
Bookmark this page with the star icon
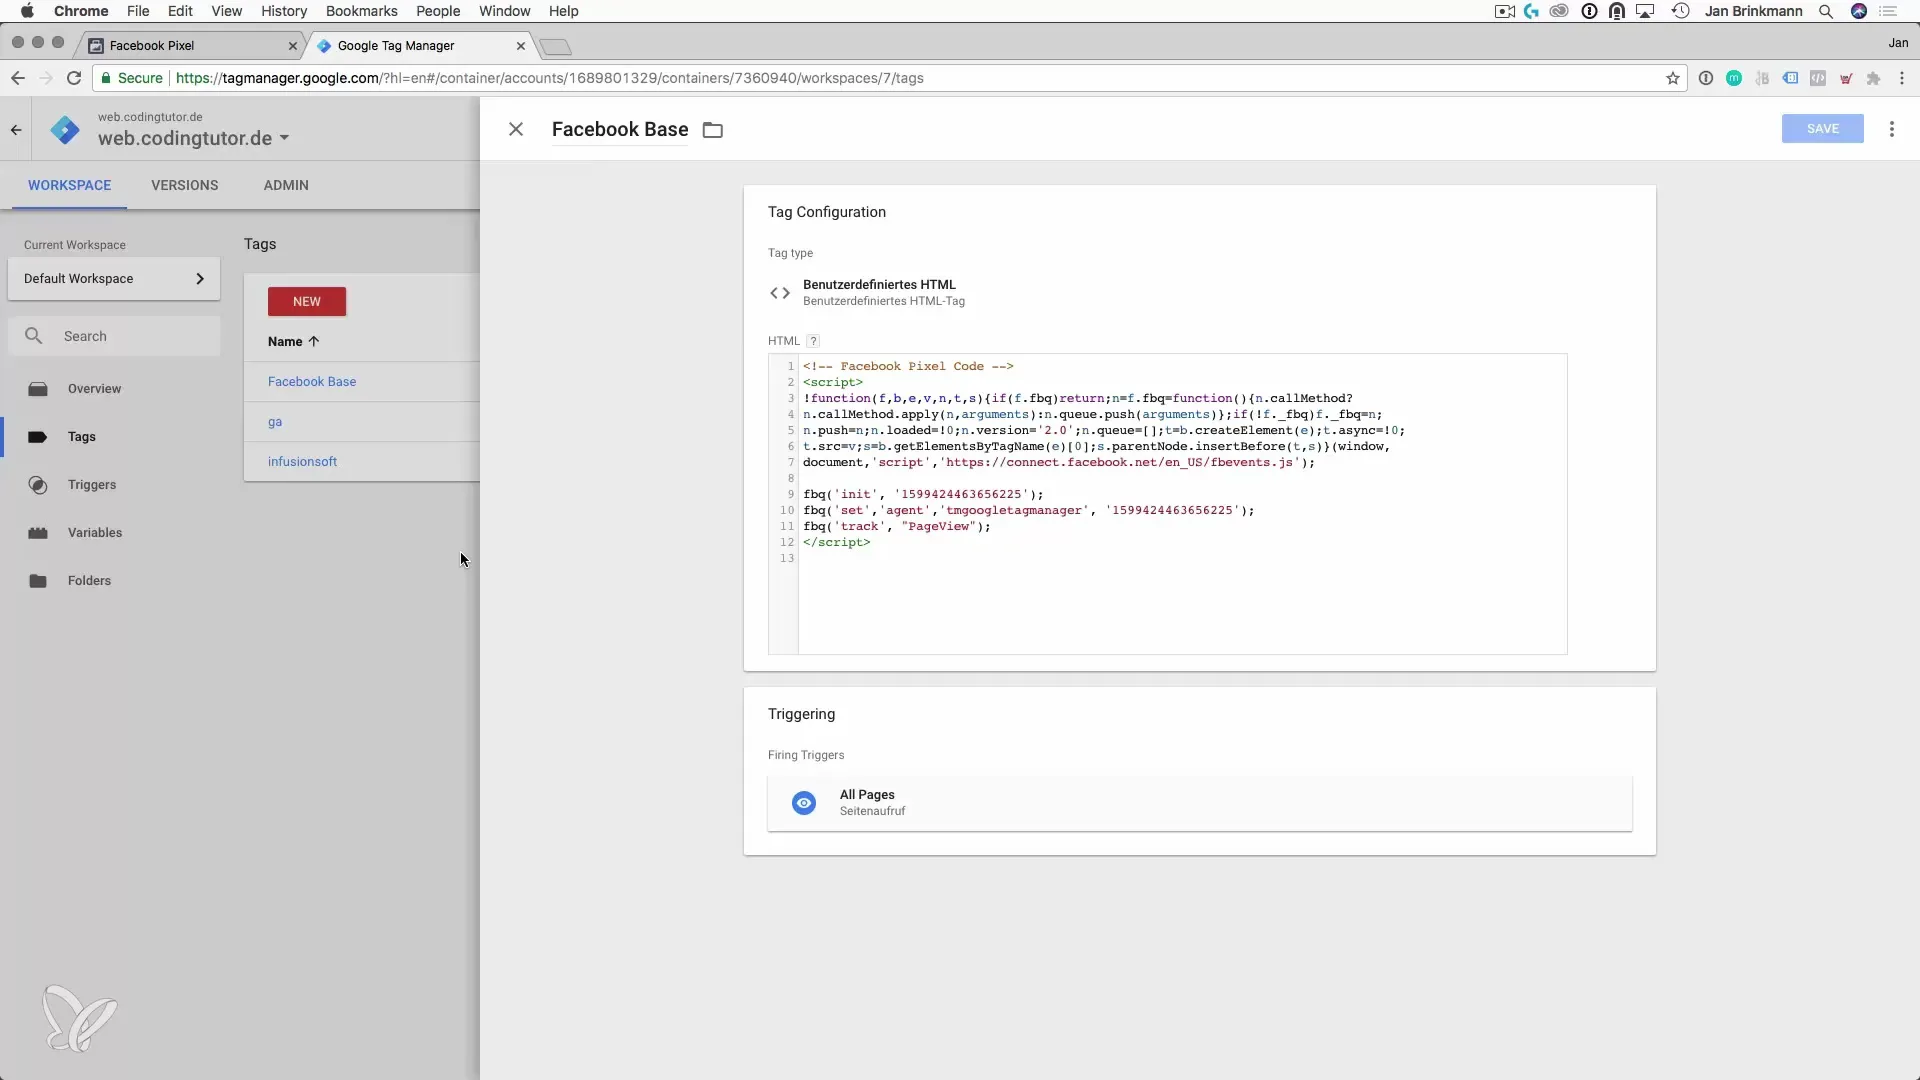pos(1672,78)
